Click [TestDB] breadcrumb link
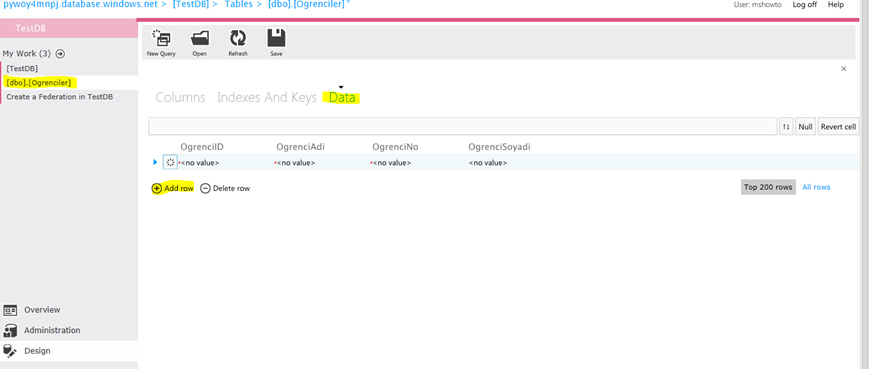869x369 pixels. coord(191,4)
